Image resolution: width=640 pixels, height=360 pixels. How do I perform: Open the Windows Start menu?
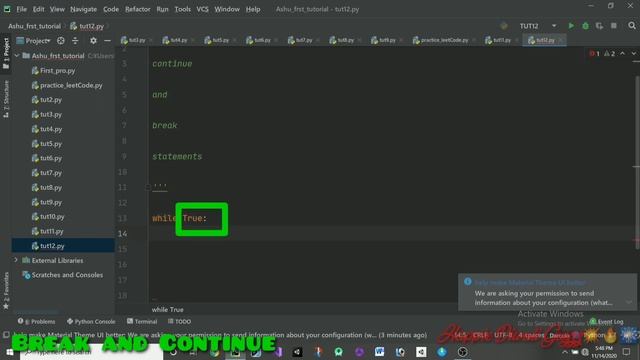[10, 352]
